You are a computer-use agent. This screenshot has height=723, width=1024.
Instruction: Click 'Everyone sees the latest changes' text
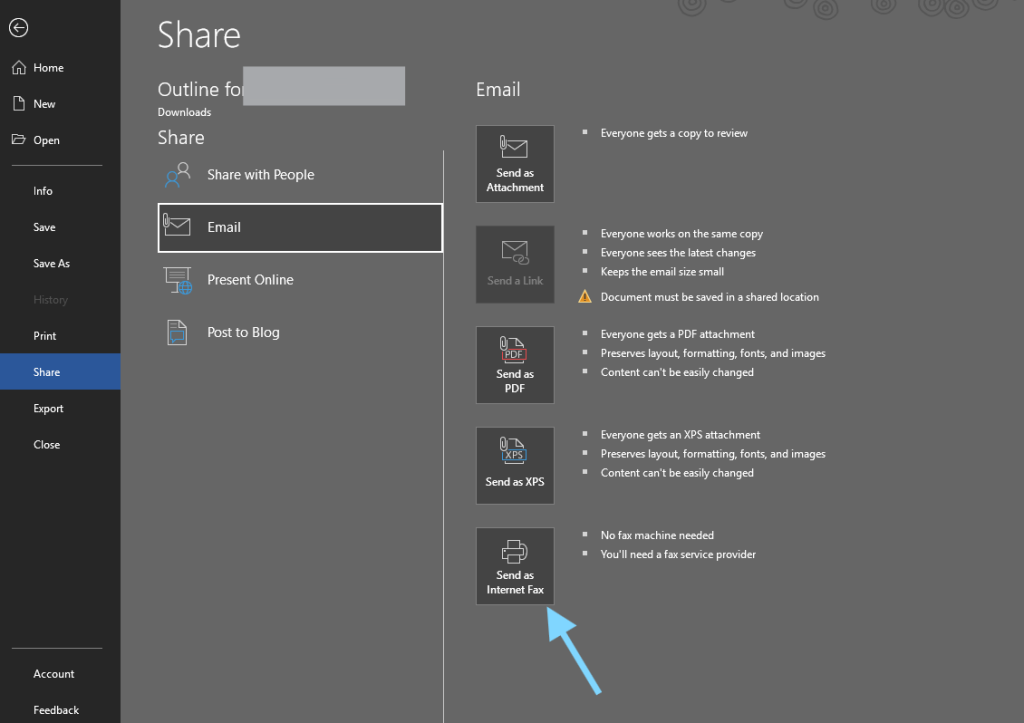(678, 253)
